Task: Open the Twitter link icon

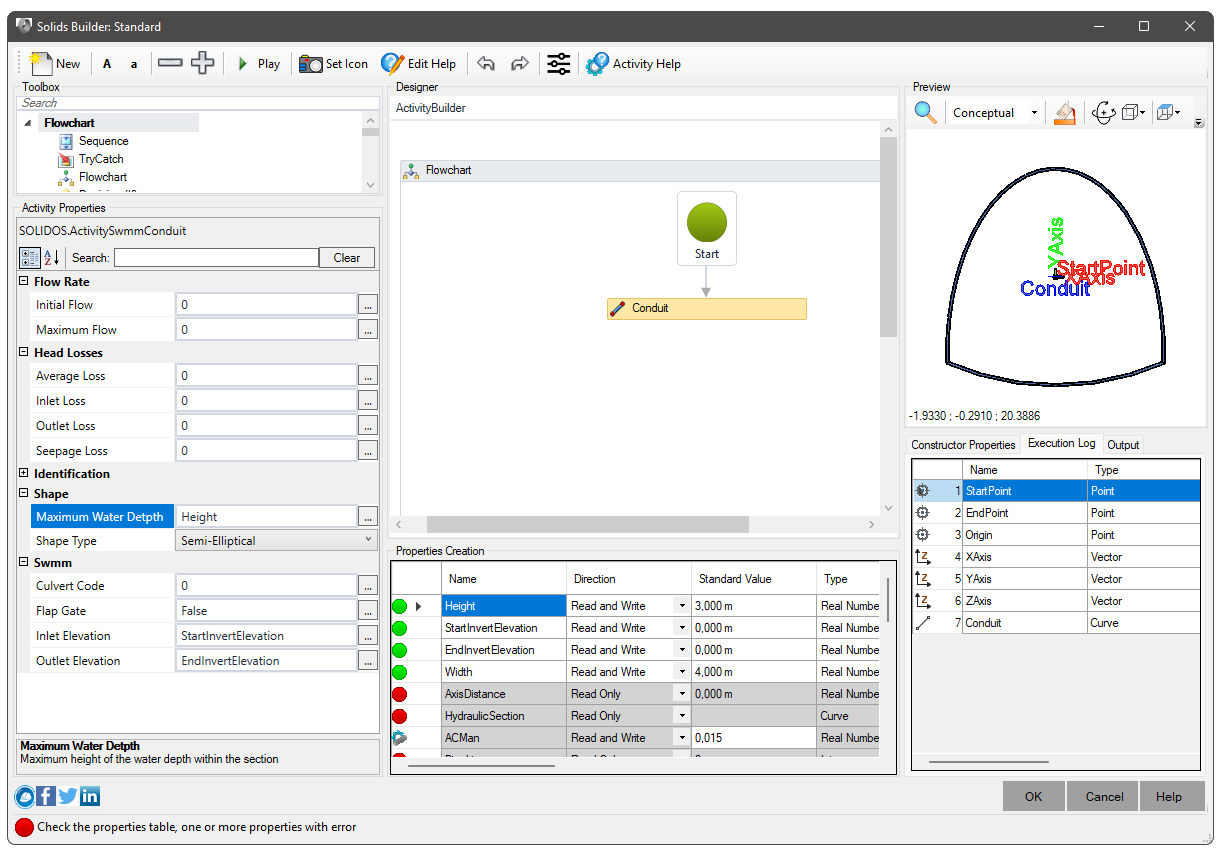Action: pos(68,796)
